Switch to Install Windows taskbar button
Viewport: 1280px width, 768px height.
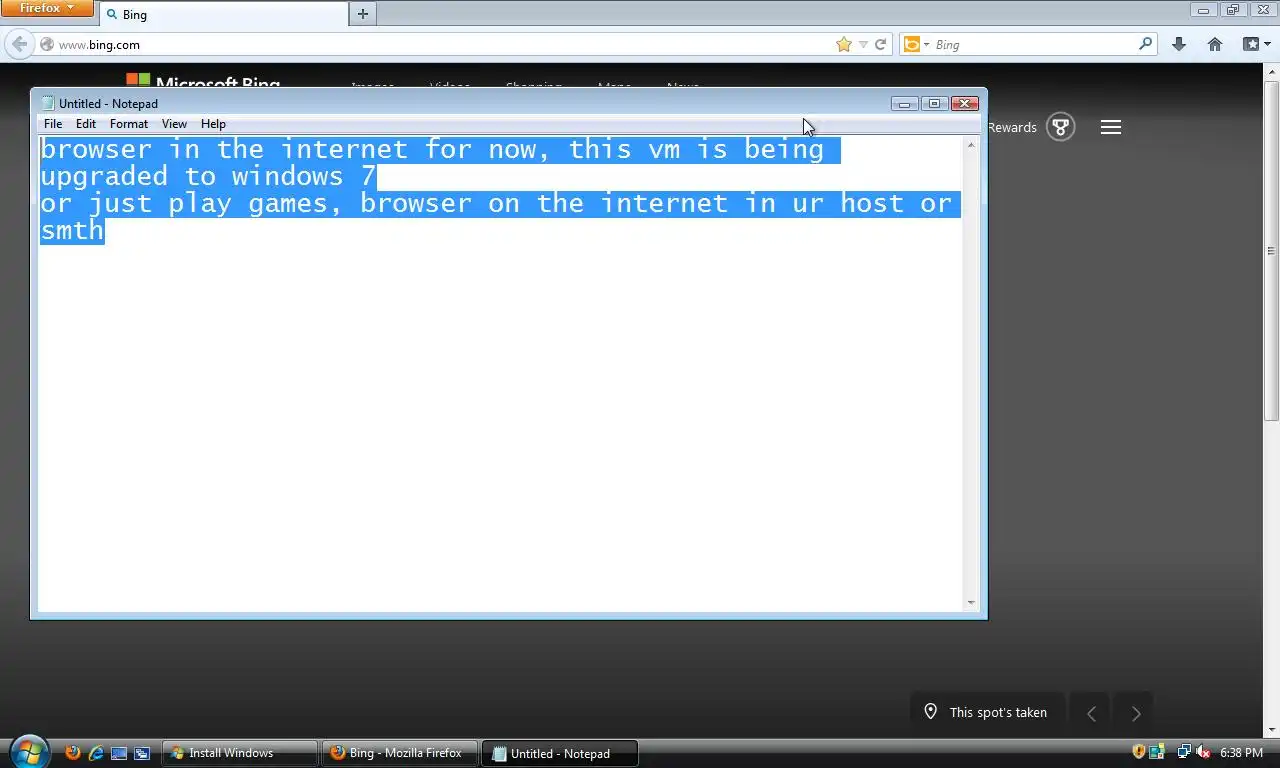coord(239,753)
